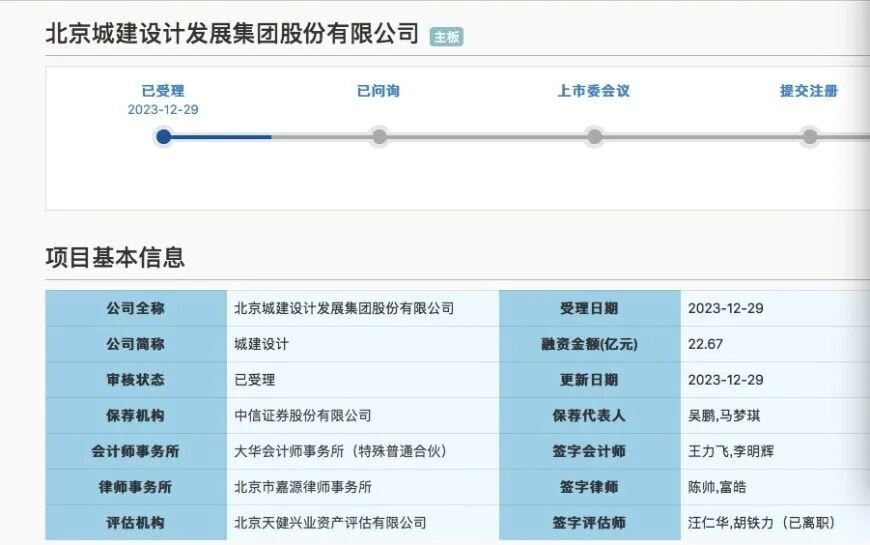Click the grey 提交注册 timeline dot

810,137
